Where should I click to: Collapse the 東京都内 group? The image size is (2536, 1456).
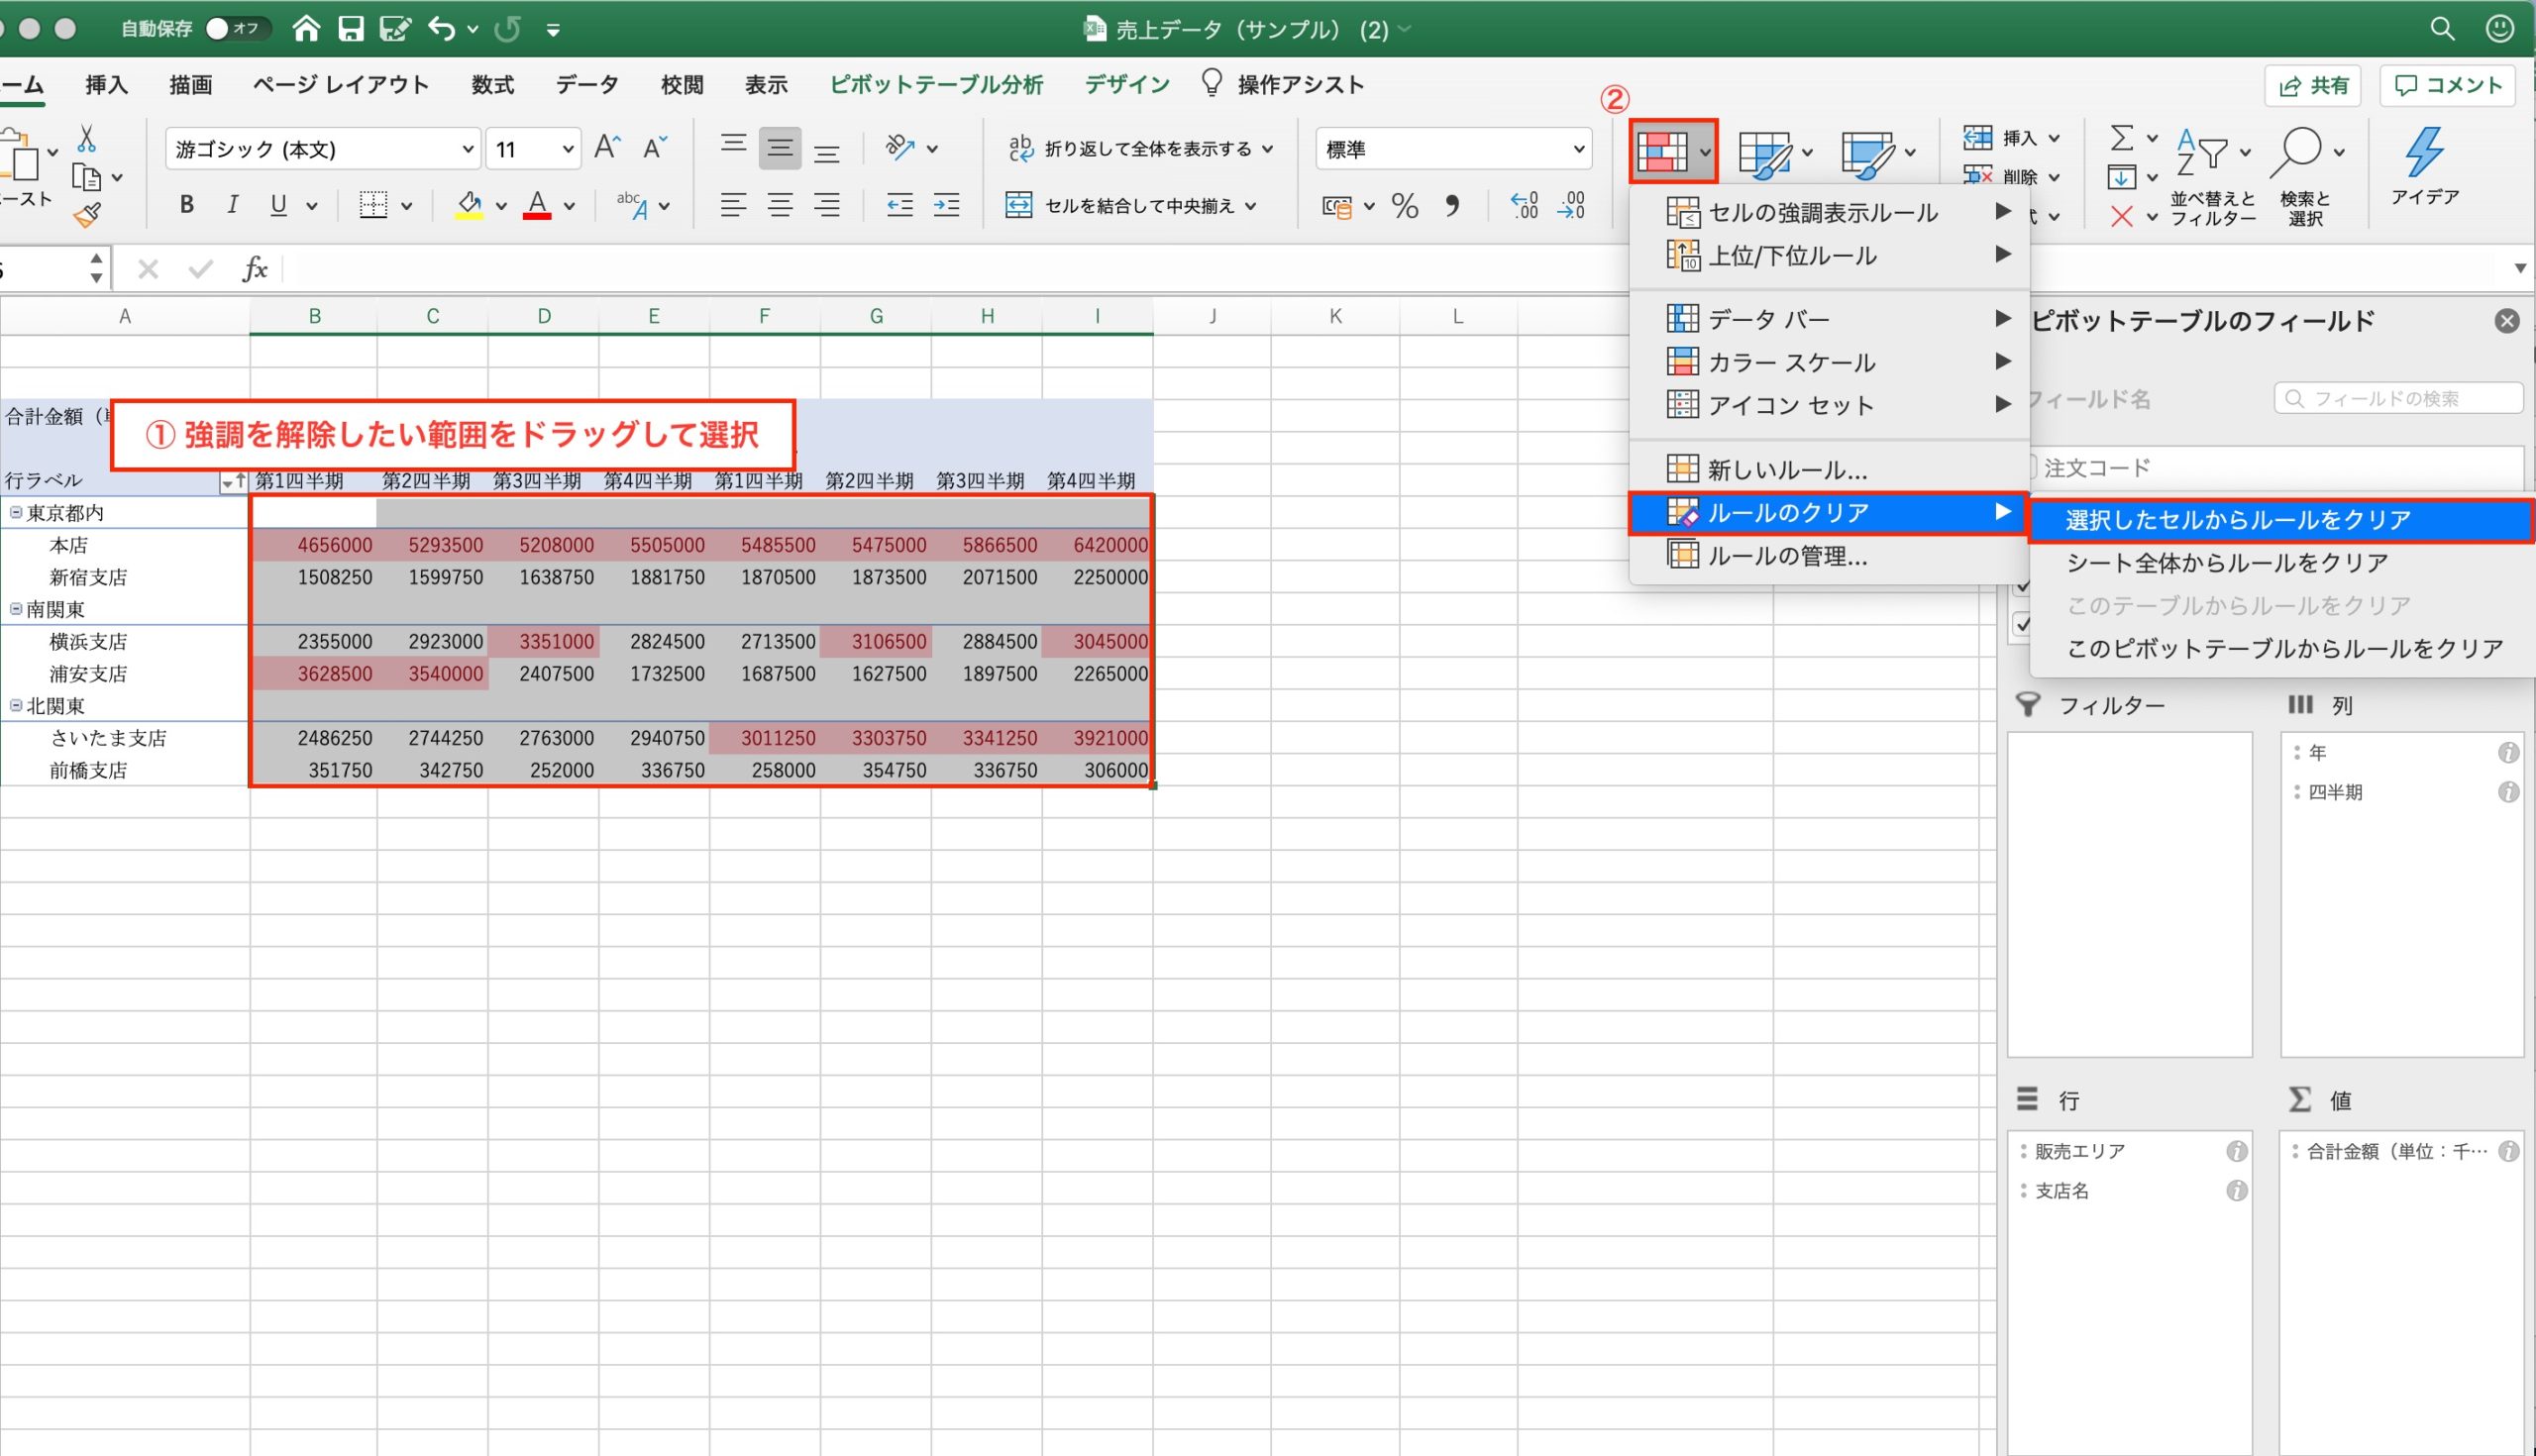tap(15, 513)
